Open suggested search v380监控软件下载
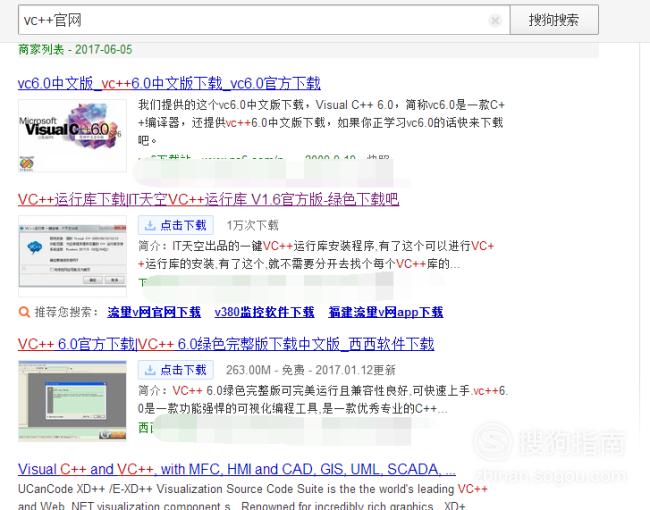This screenshot has height=510, width=650. (264, 312)
